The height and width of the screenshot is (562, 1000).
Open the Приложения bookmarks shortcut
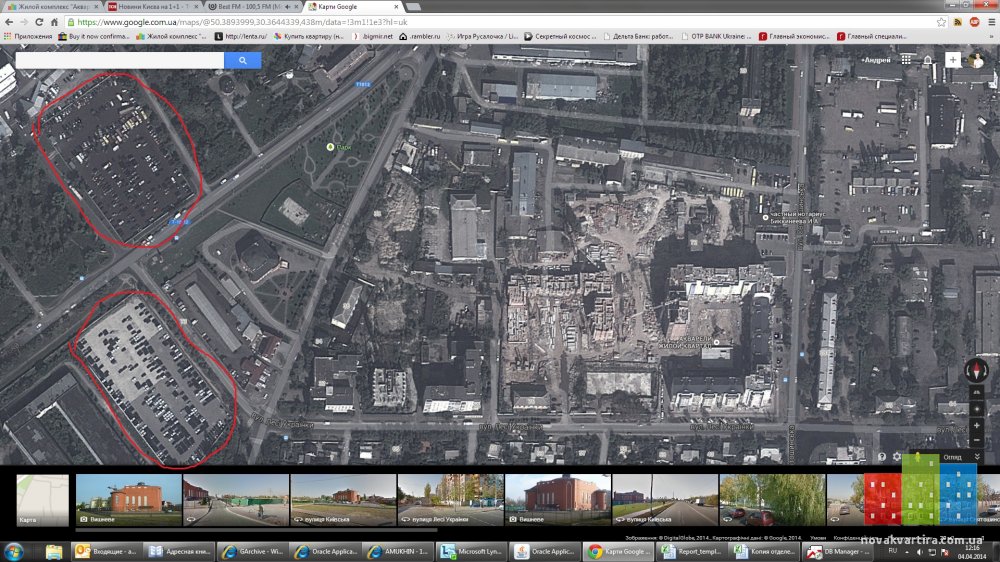point(28,36)
